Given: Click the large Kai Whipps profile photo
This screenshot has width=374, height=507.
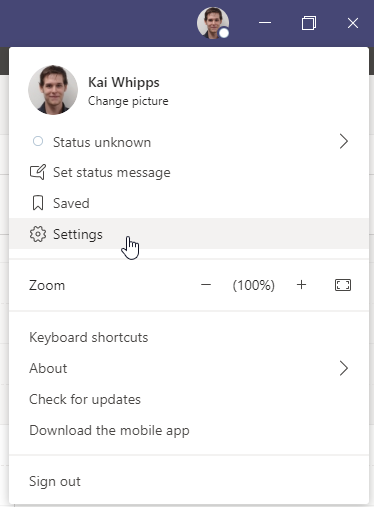Looking at the screenshot, I should (53, 90).
